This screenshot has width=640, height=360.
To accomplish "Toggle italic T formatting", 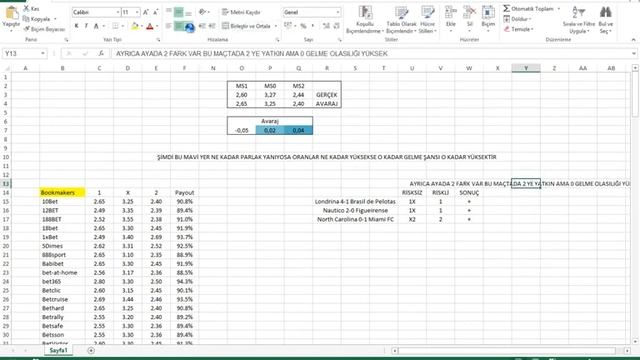I will [86, 26].
